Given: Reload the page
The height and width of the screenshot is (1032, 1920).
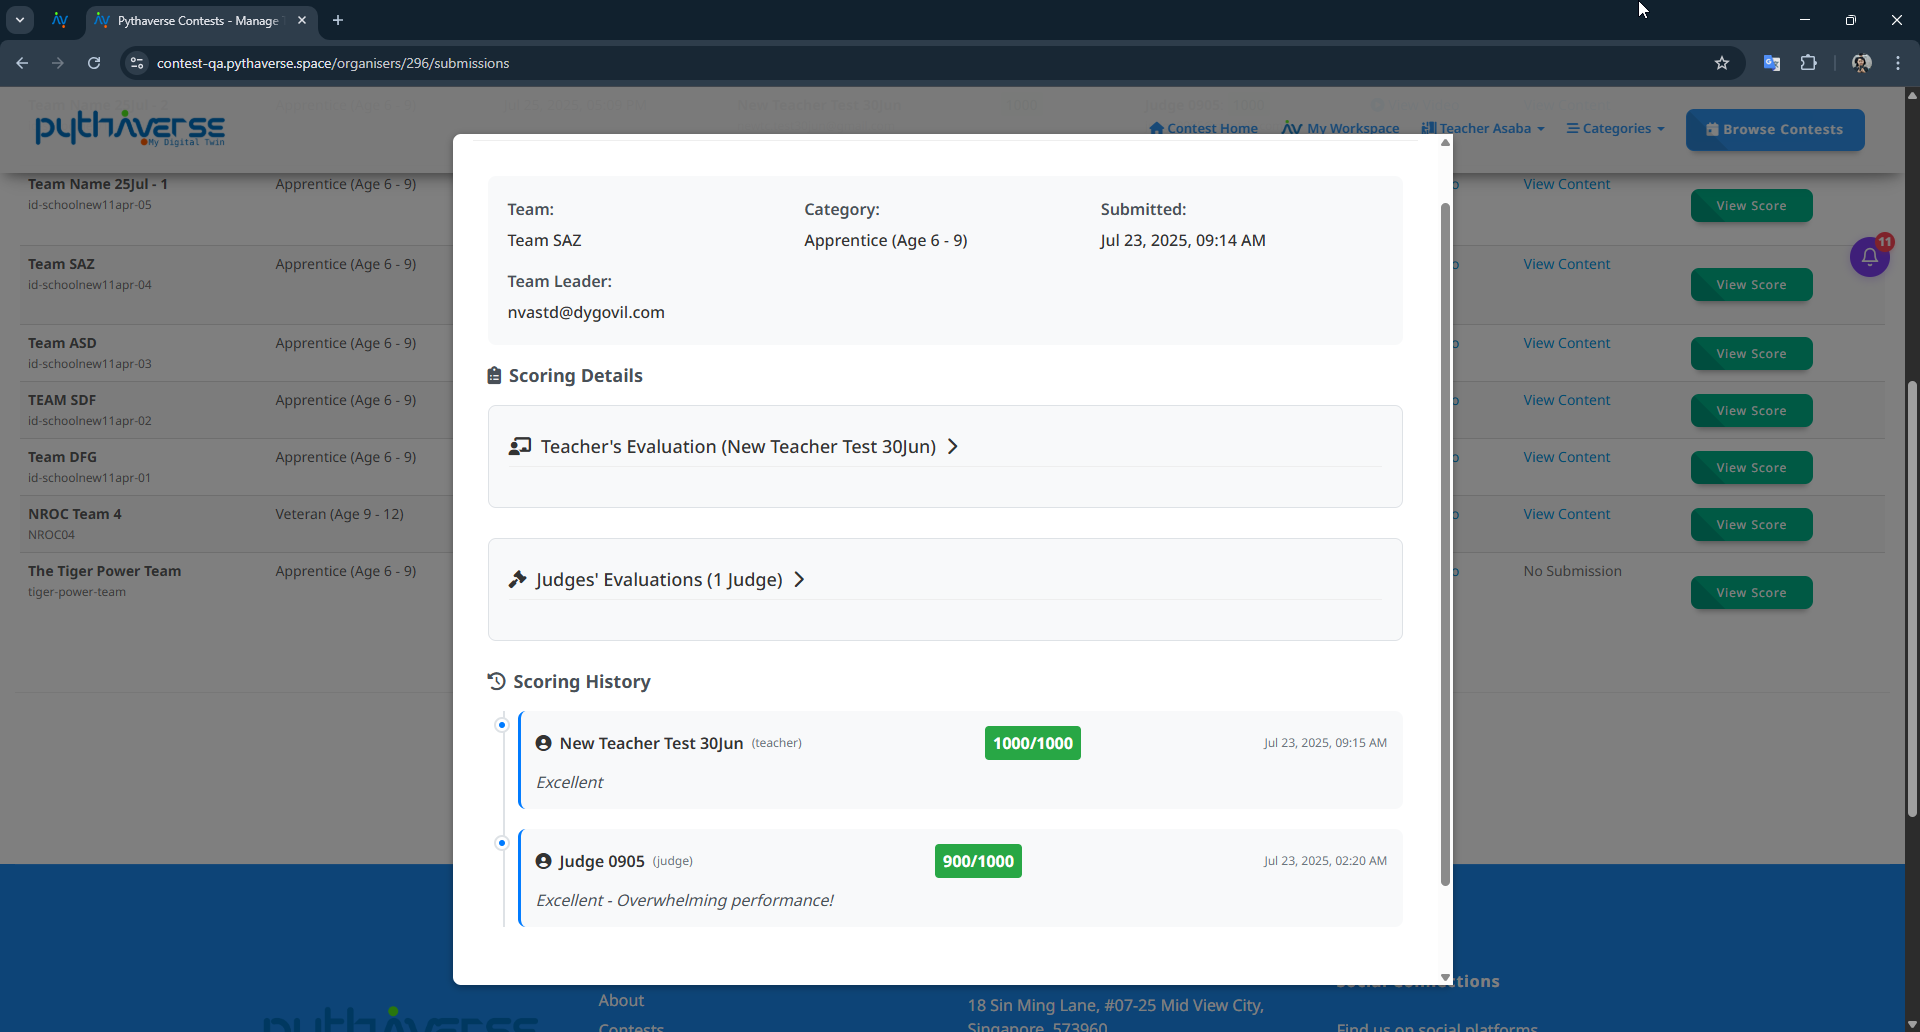Looking at the screenshot, I should pyautogui.click(x=94, y=63).
